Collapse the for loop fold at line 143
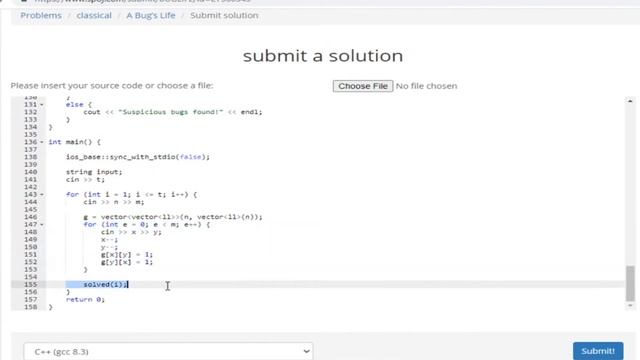This screenshot has width=640, height=360. pyautogui.click(x=42, y=195)
